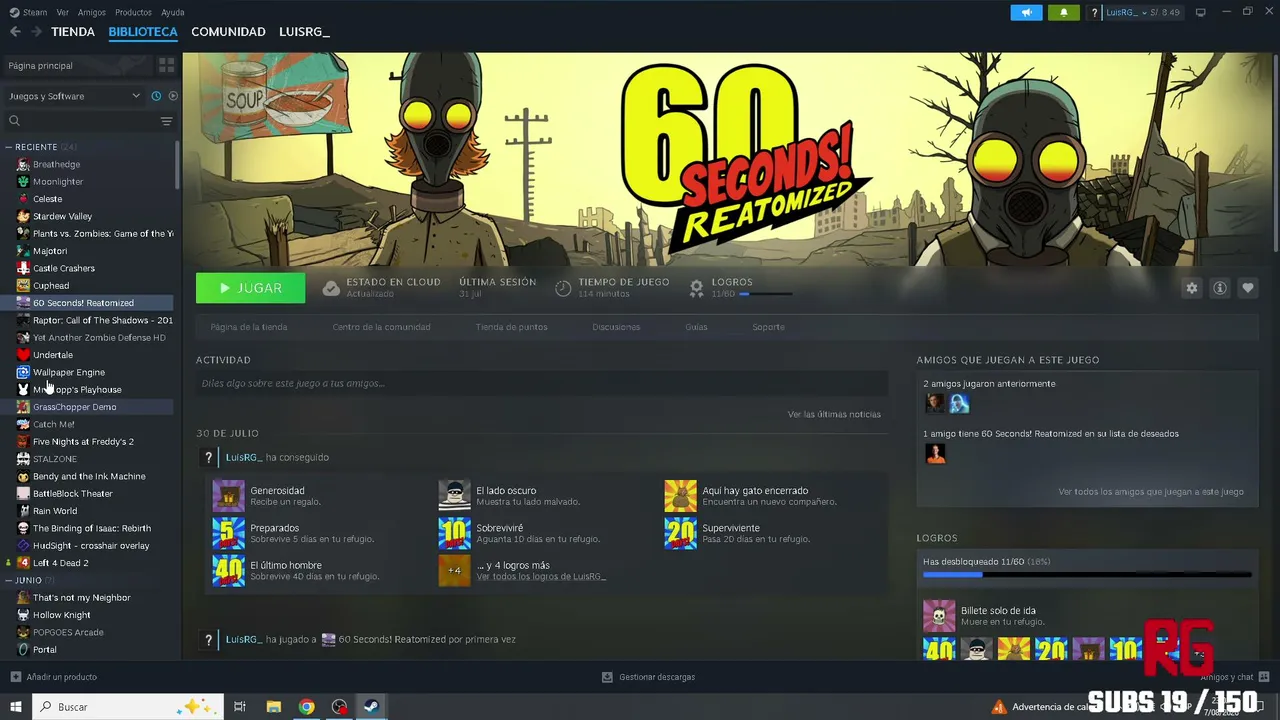The height and width of the screenshot is (720, 1280).
Task: Click the Logros trophy icon
Action: point(696,288)
